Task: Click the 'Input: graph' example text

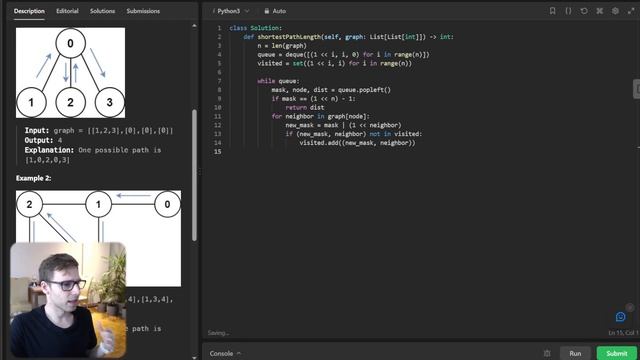Action: coord(99,131)
